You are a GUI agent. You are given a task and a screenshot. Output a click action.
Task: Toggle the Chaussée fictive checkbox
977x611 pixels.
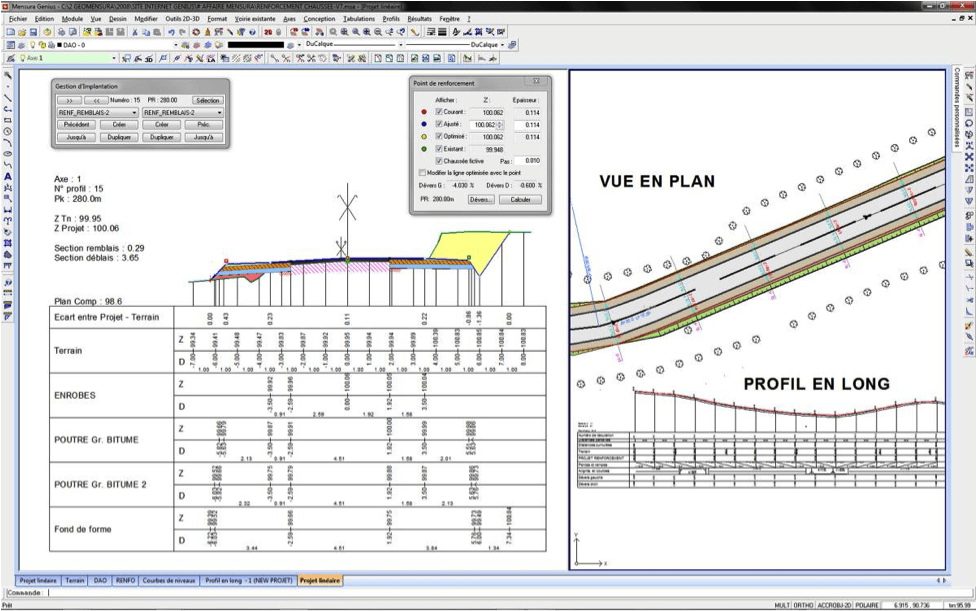439,160
